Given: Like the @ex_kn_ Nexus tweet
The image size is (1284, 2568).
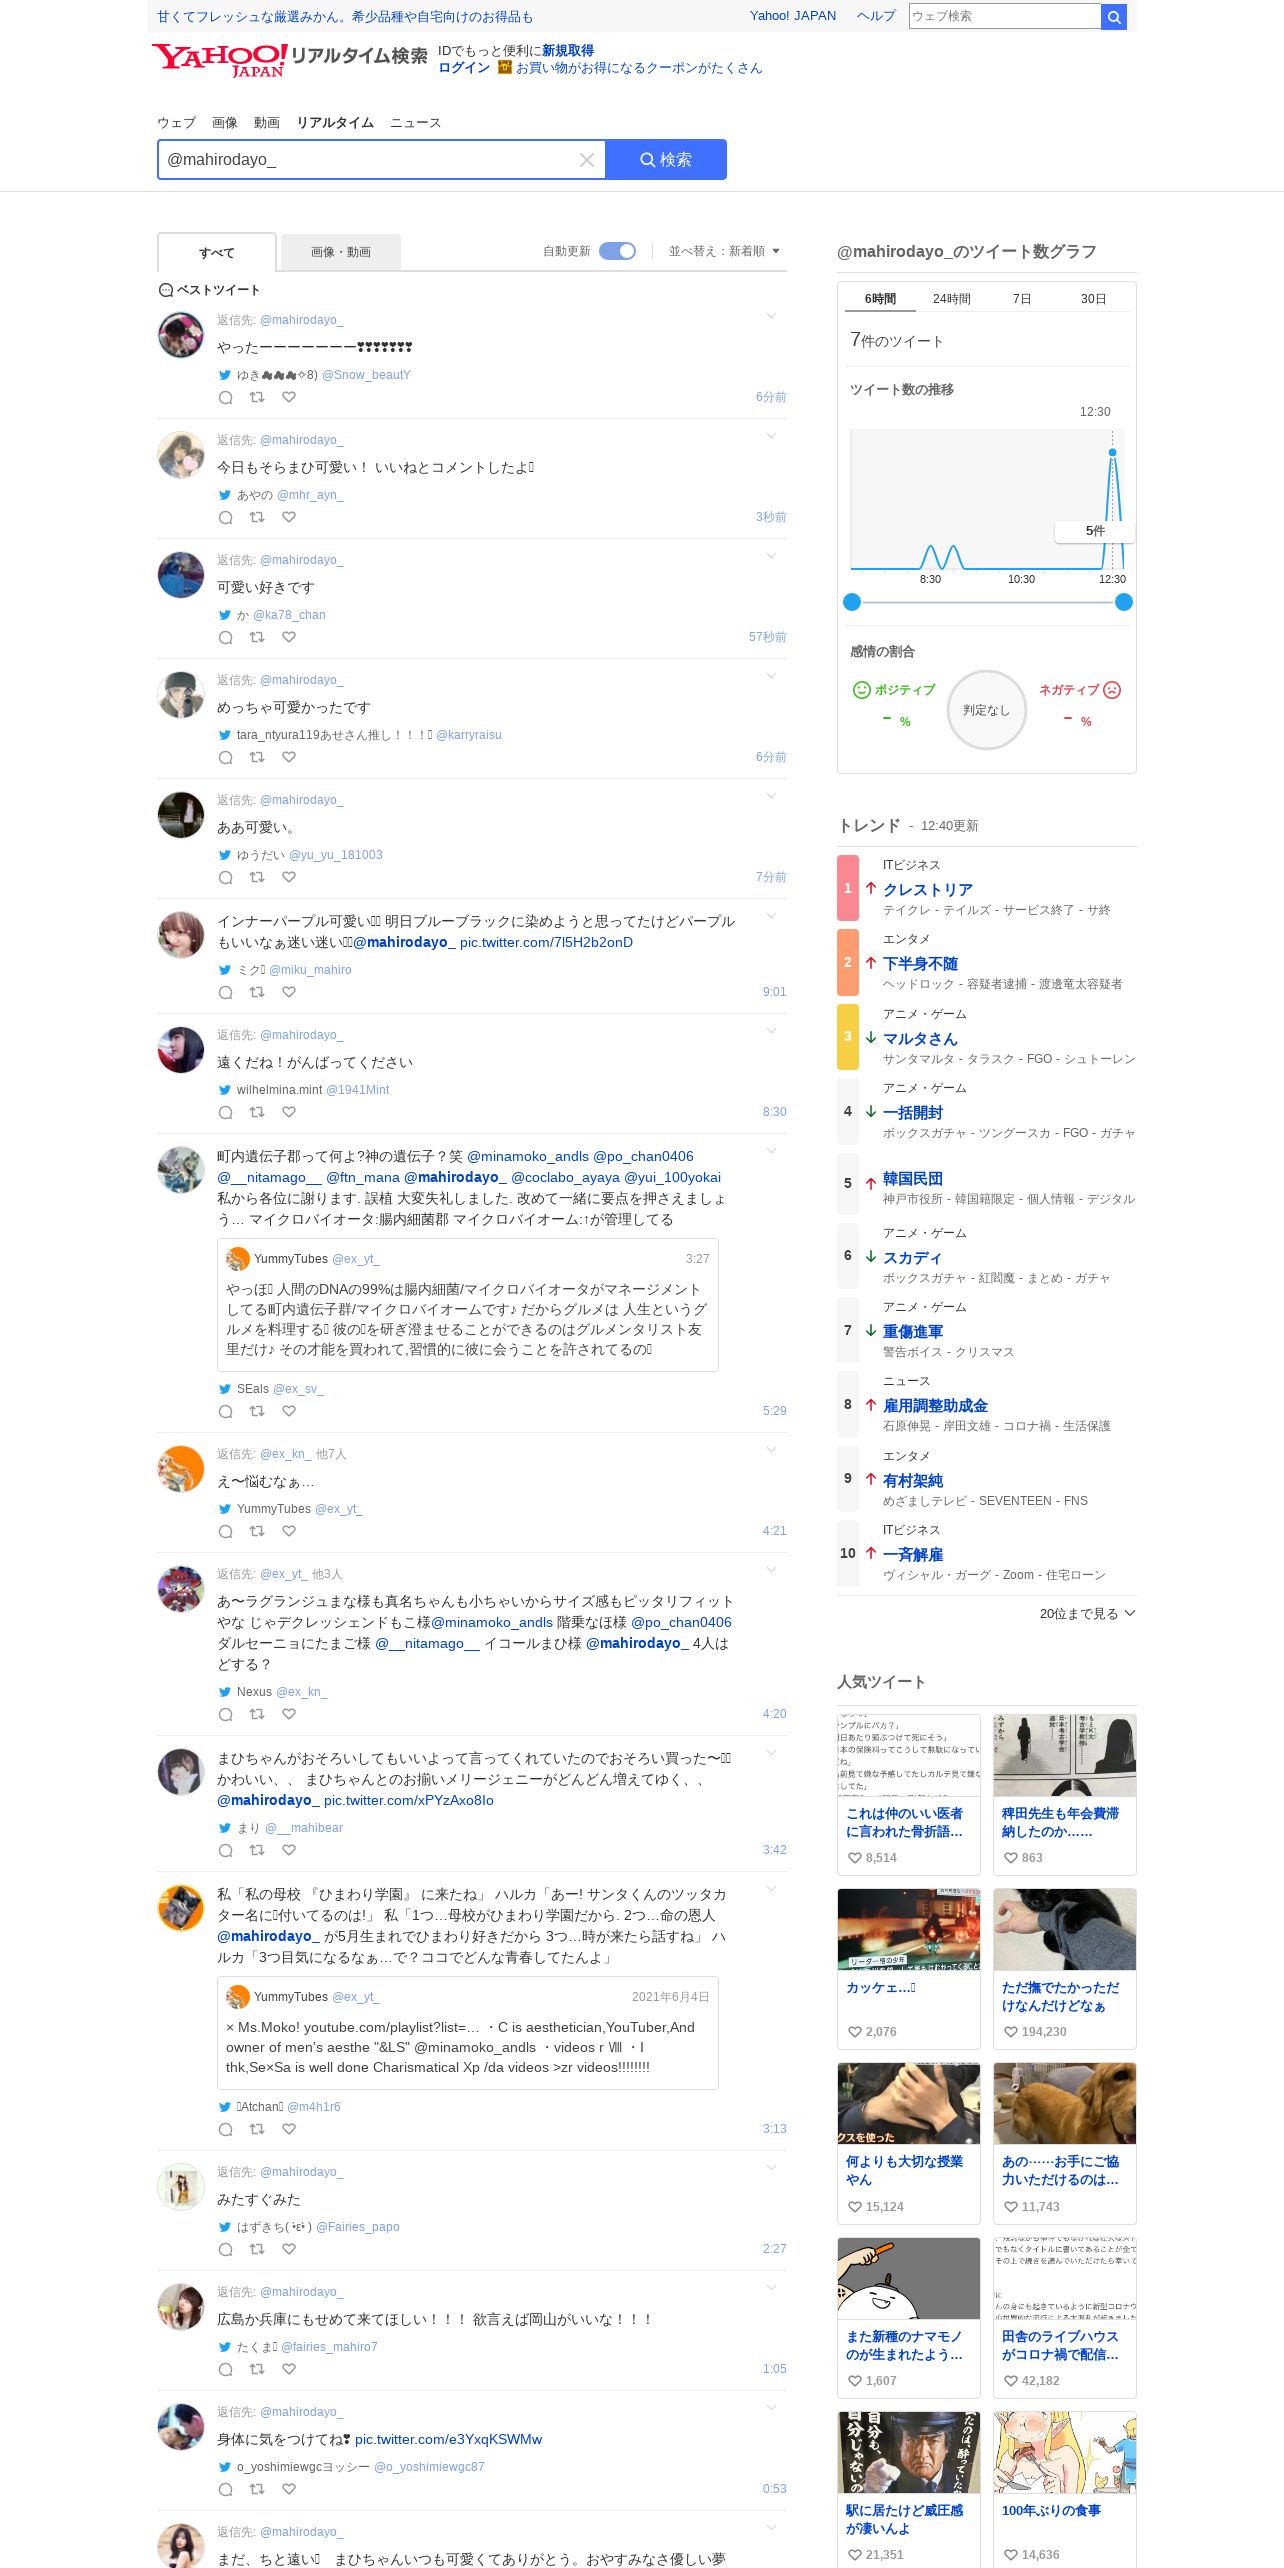Looking at the screenshot, I should [289, 1714].
